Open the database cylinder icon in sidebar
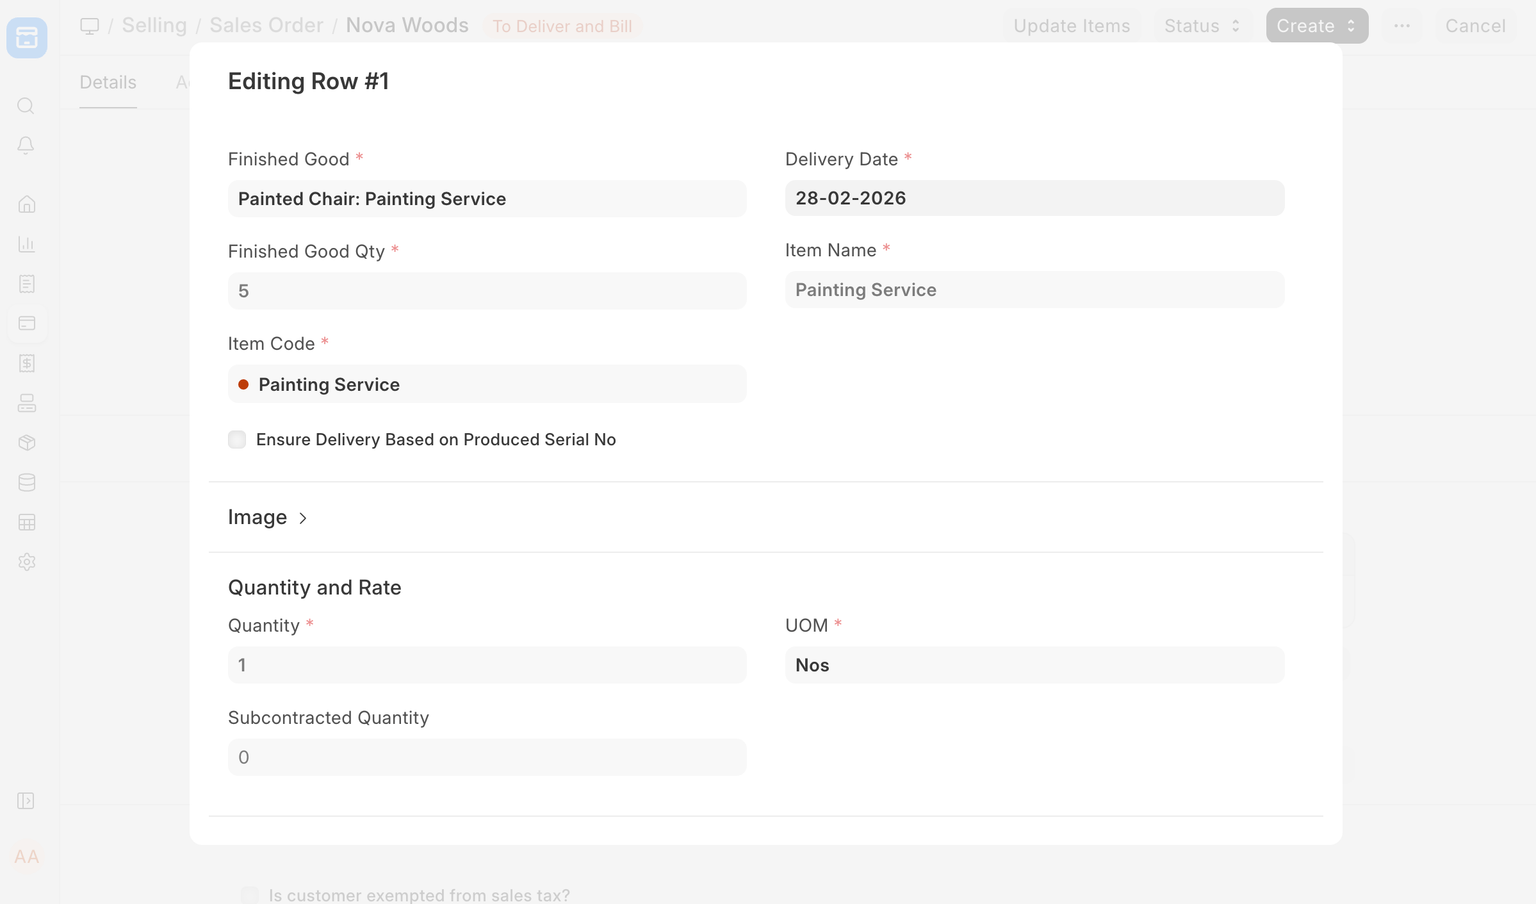Screen dimensions: 1536x904 pos(27,482)
